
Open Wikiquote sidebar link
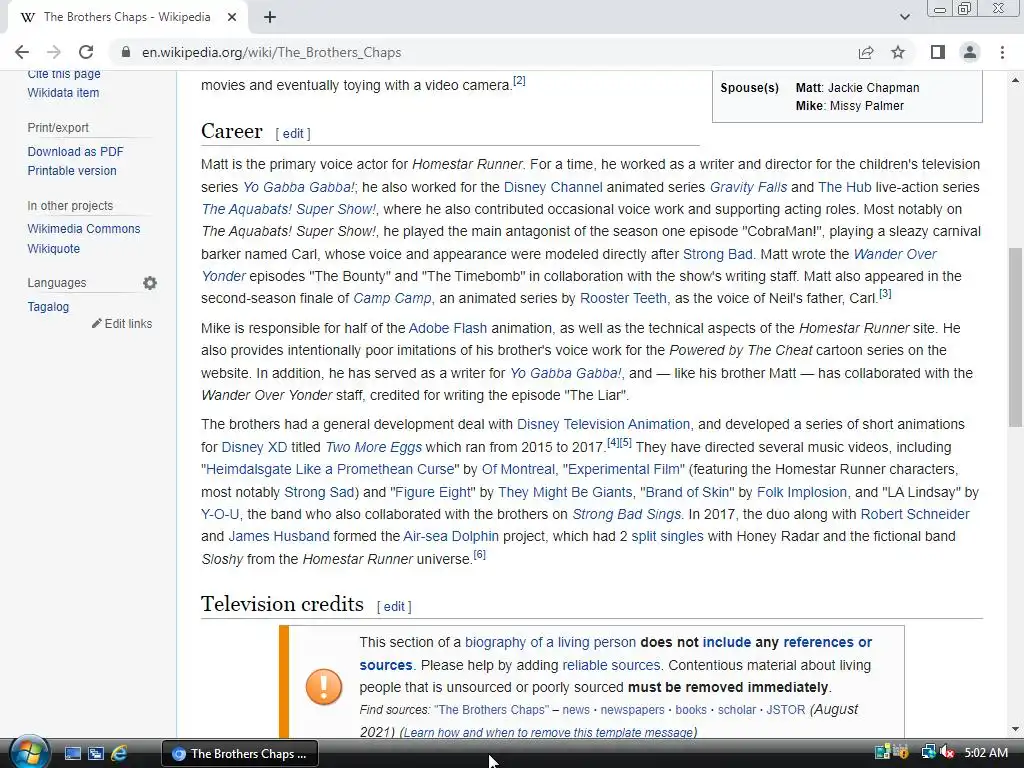[54, 249]
